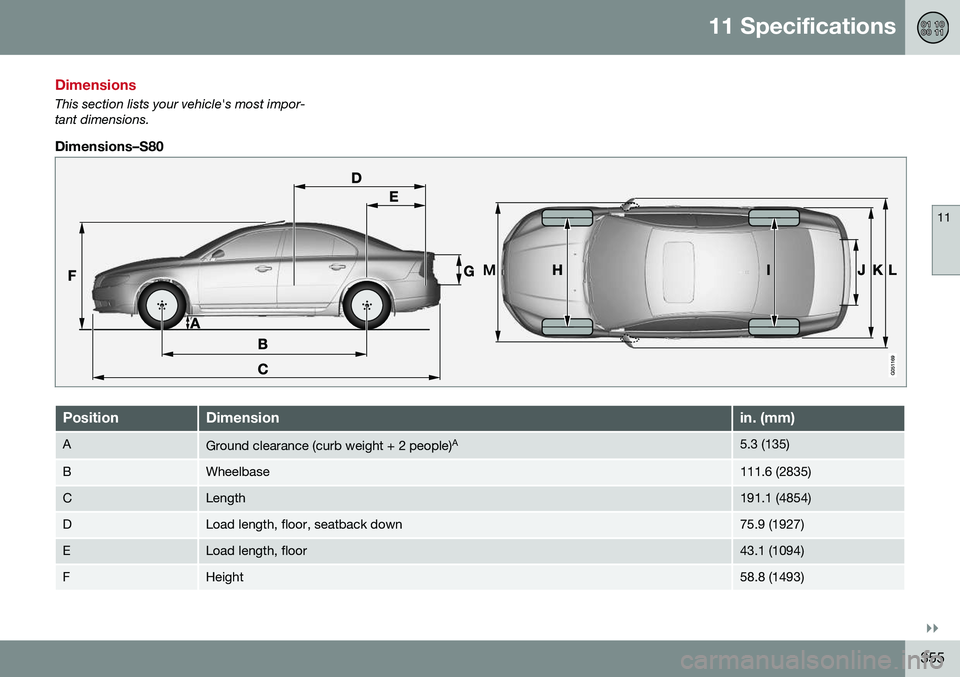The height and width of the screenshot is (677, 960).
Task: Click label 'K' at top-view rear
Action: click(x=878, y=270)
